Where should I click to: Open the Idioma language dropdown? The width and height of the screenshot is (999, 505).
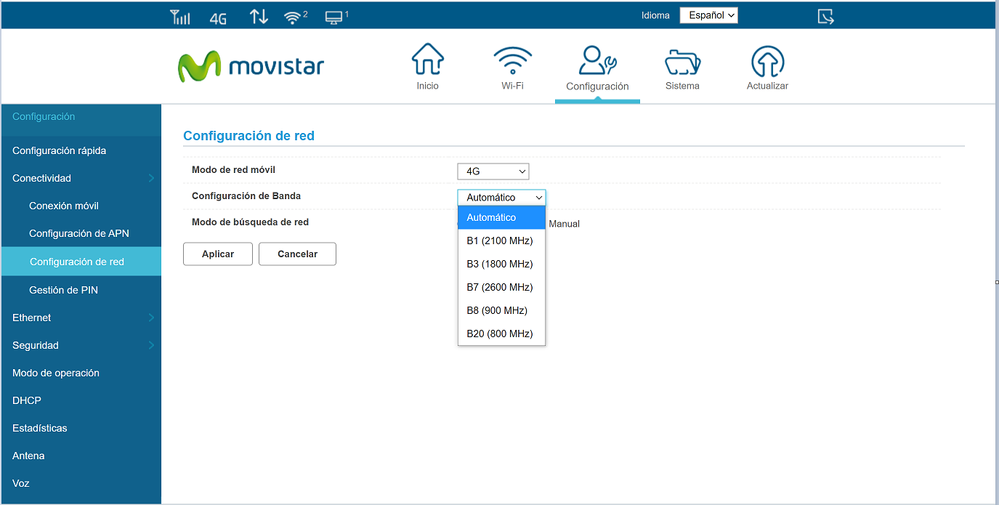point(708,16)
